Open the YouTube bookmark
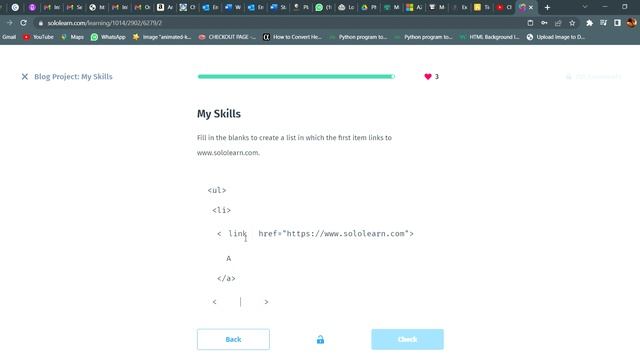Screen dimensions: 640x360 pos(38,37)
